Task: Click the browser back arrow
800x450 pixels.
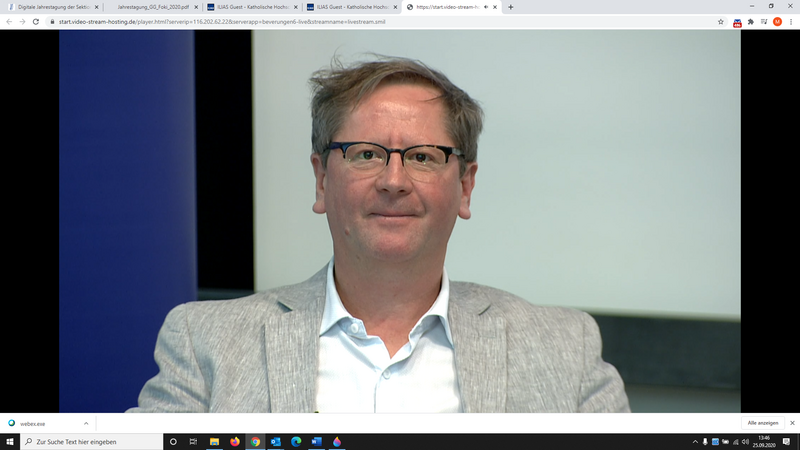Action: [9, 21]
